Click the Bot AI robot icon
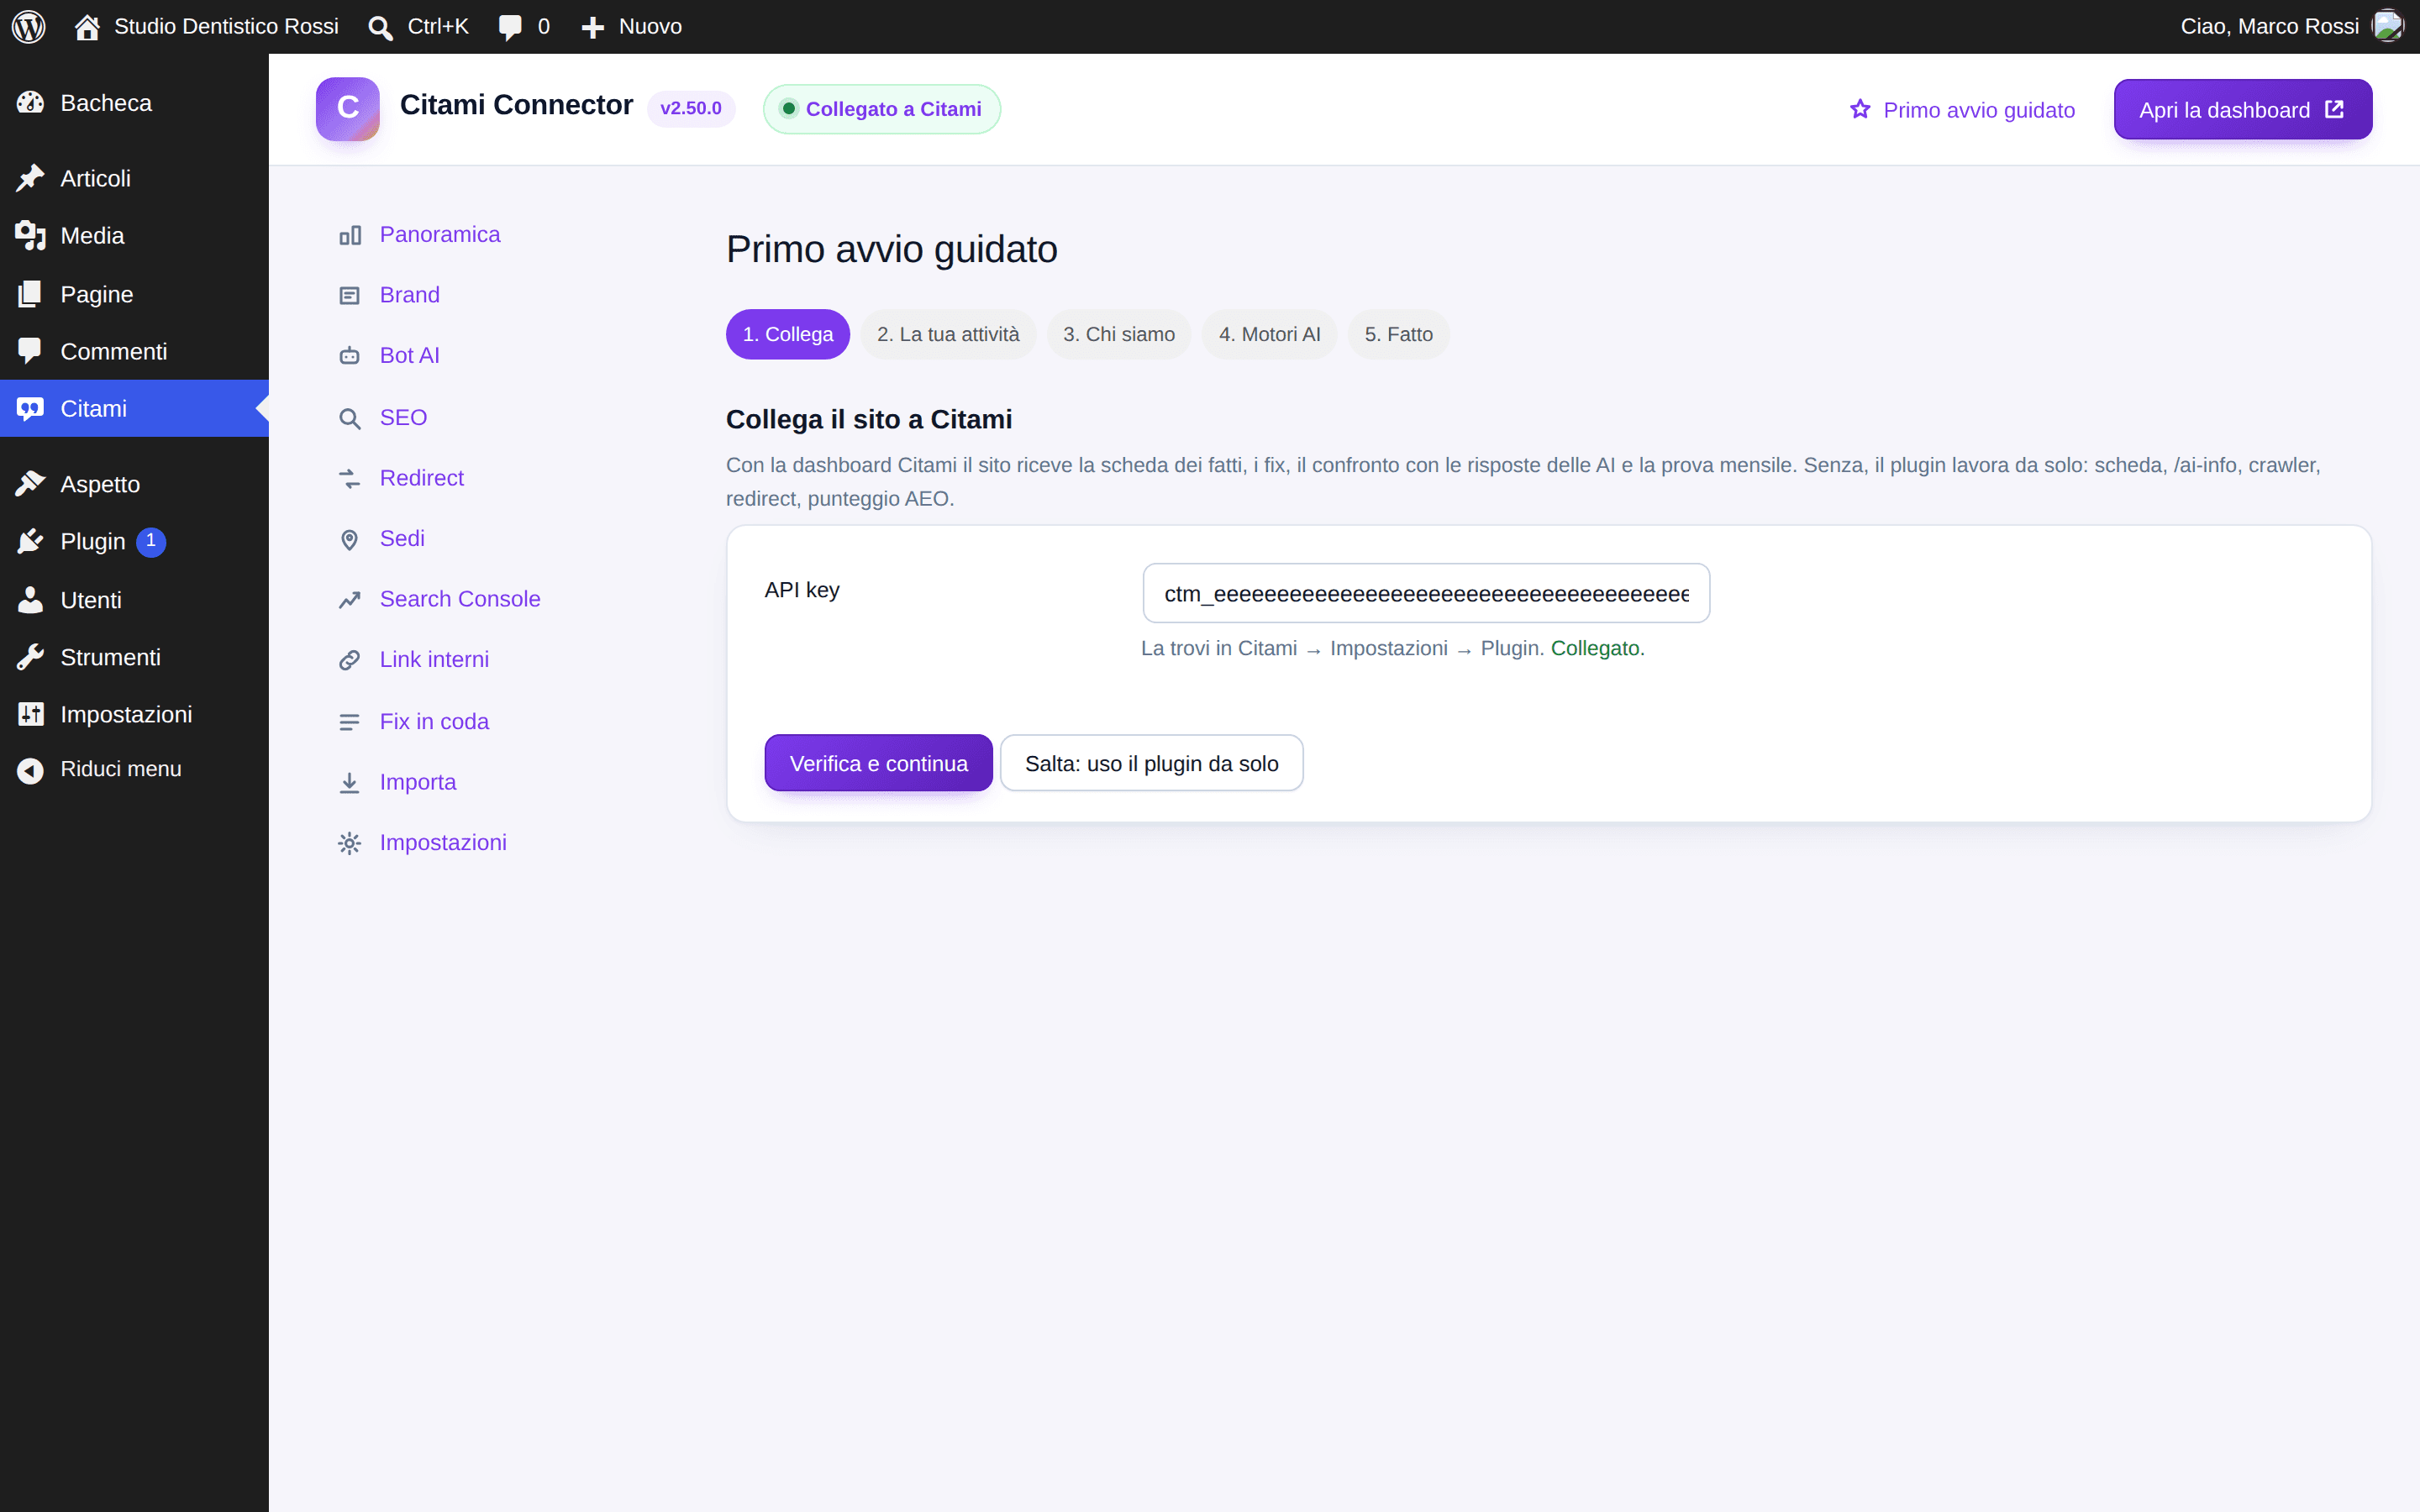This screenshot has height=1512, width=2420. (x=349, y=356)
